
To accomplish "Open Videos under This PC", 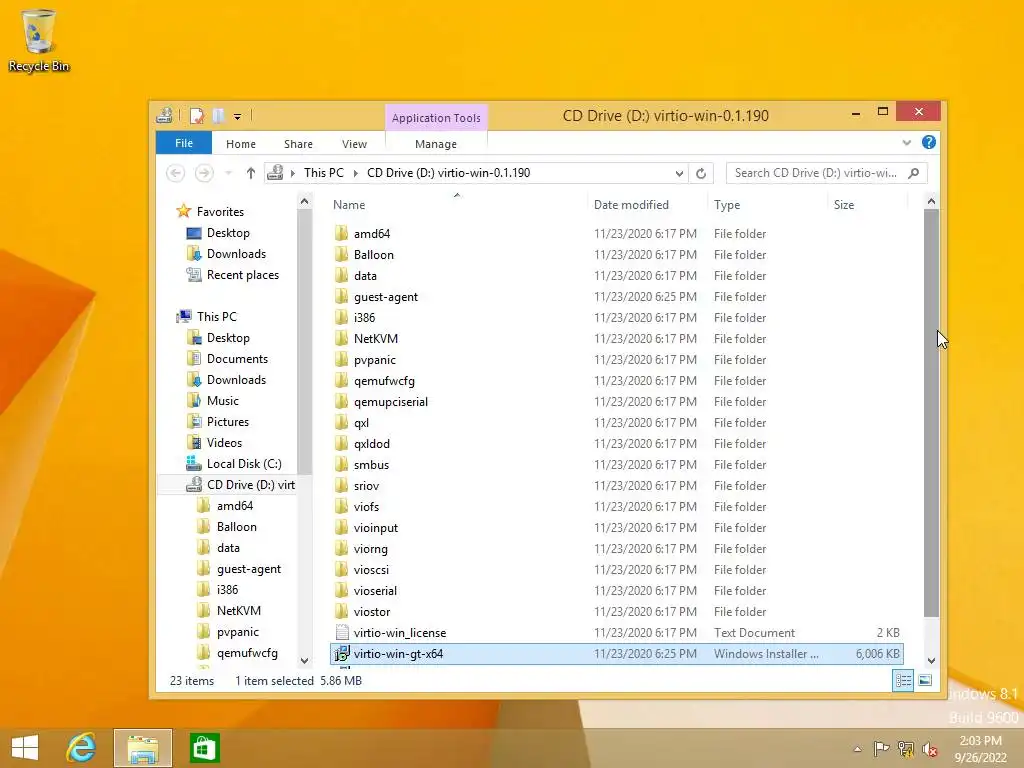I will (224, 443).
